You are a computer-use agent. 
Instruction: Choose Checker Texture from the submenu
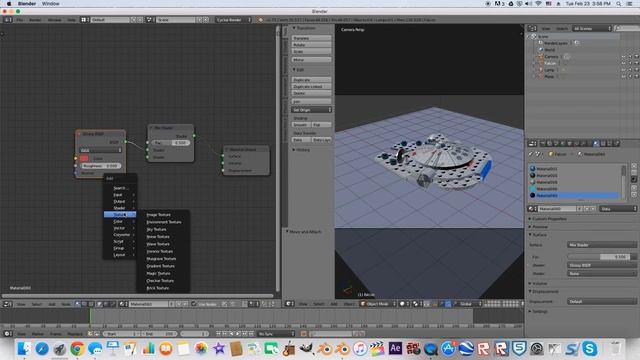pyautogui.click(x=160, y=281)
